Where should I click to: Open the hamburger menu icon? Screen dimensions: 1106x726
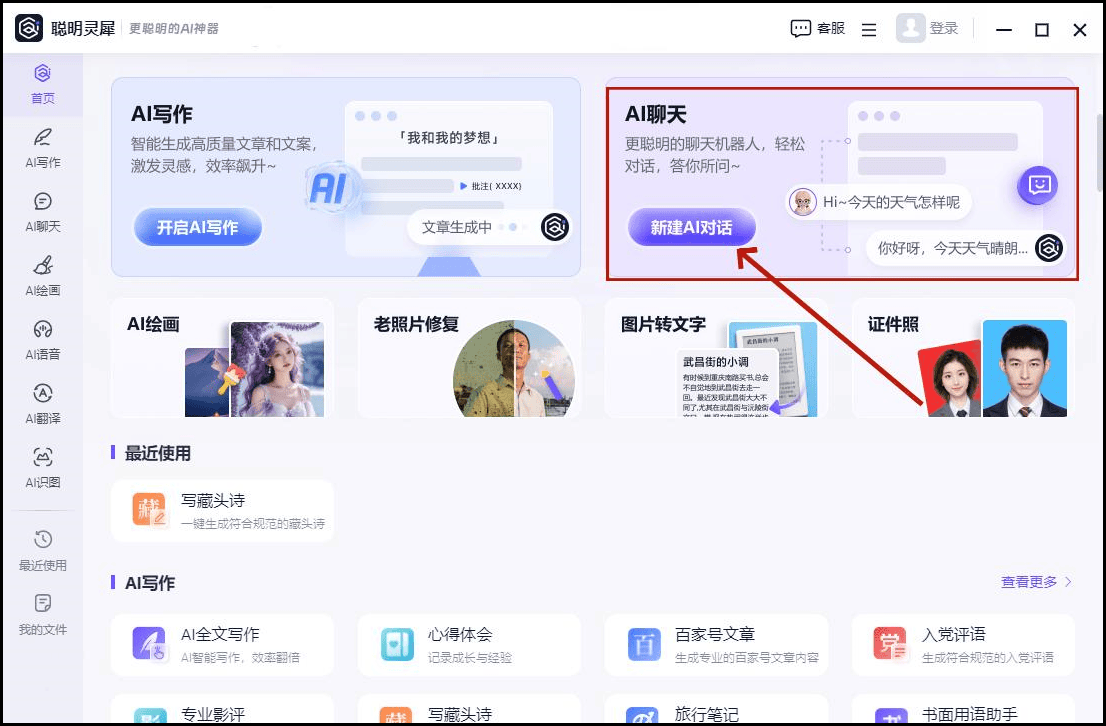[869, 30]
